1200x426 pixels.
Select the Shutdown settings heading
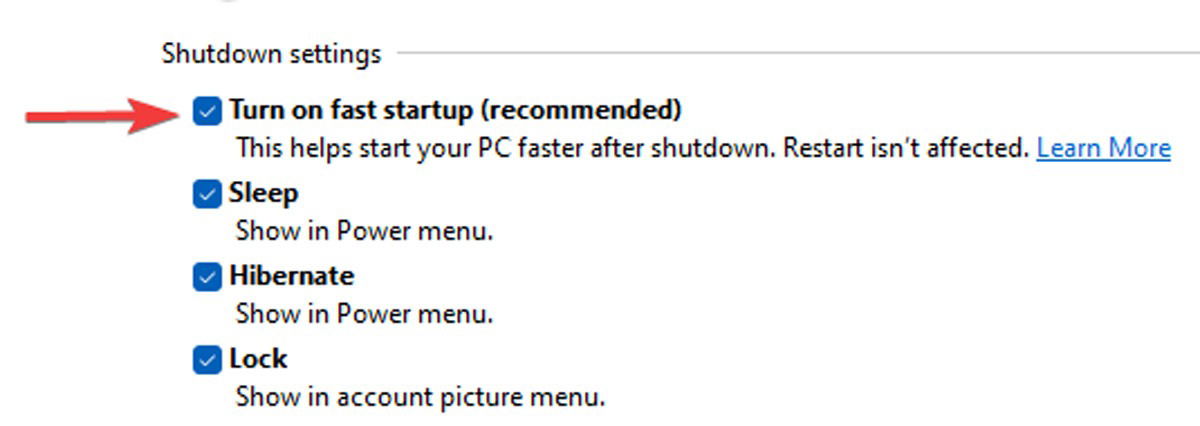(x=271, y=54)
